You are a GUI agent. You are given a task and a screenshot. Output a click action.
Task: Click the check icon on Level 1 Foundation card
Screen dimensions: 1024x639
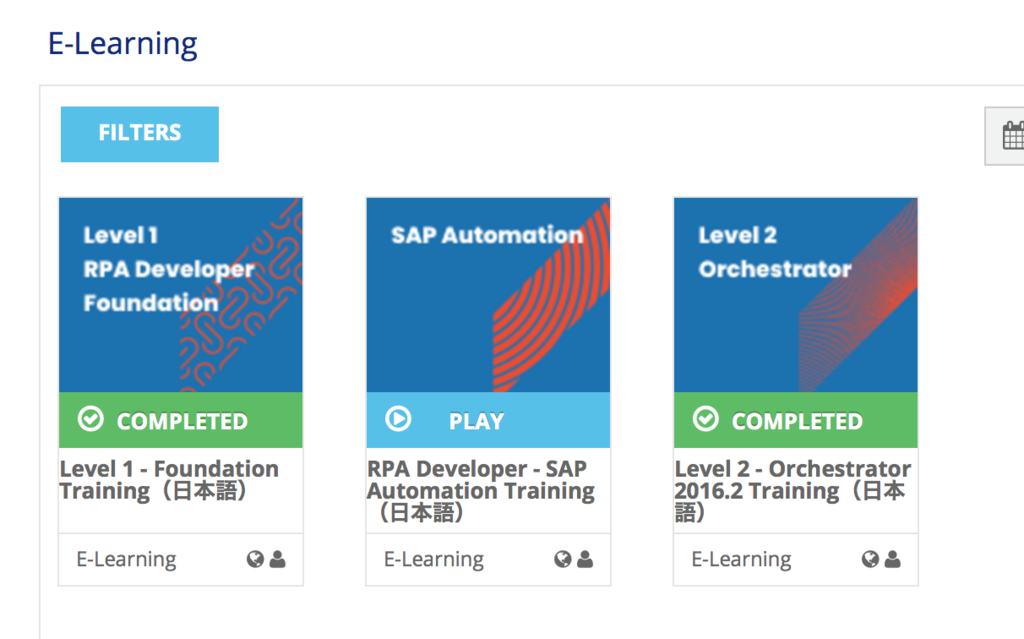[x=91, y=419]
